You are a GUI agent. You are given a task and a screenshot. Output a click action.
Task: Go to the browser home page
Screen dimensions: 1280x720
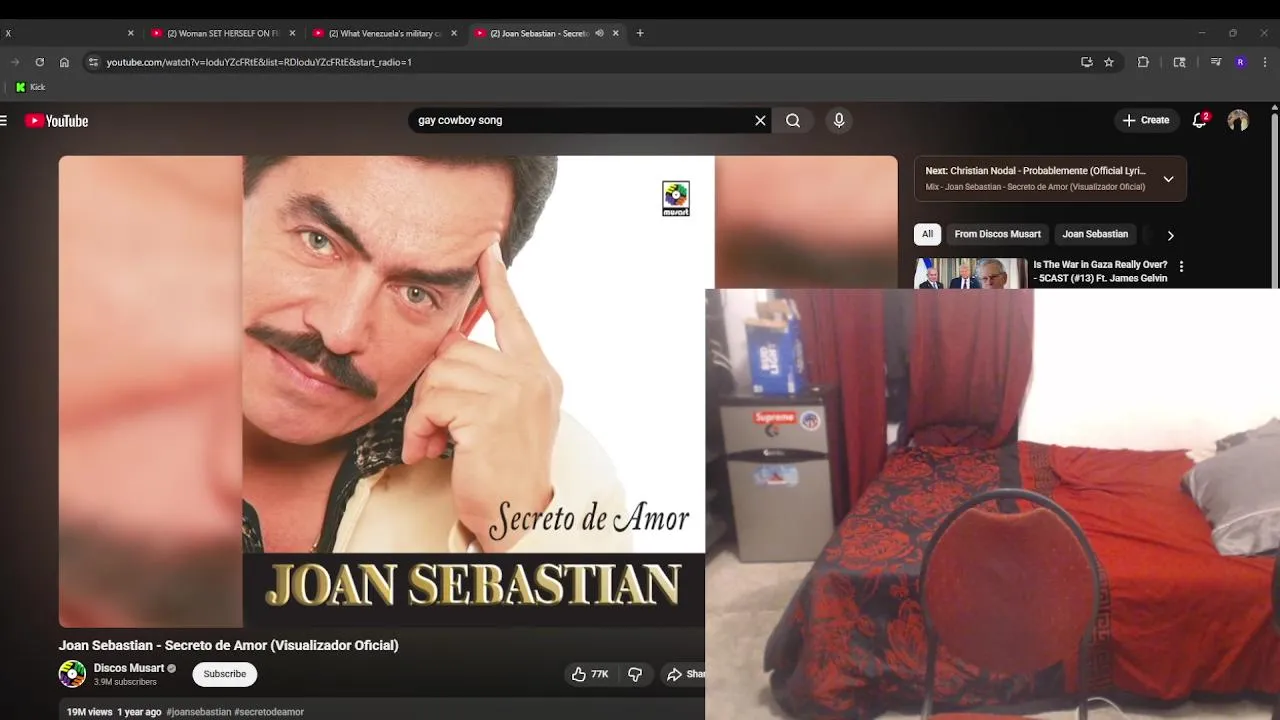click(64, 62)
